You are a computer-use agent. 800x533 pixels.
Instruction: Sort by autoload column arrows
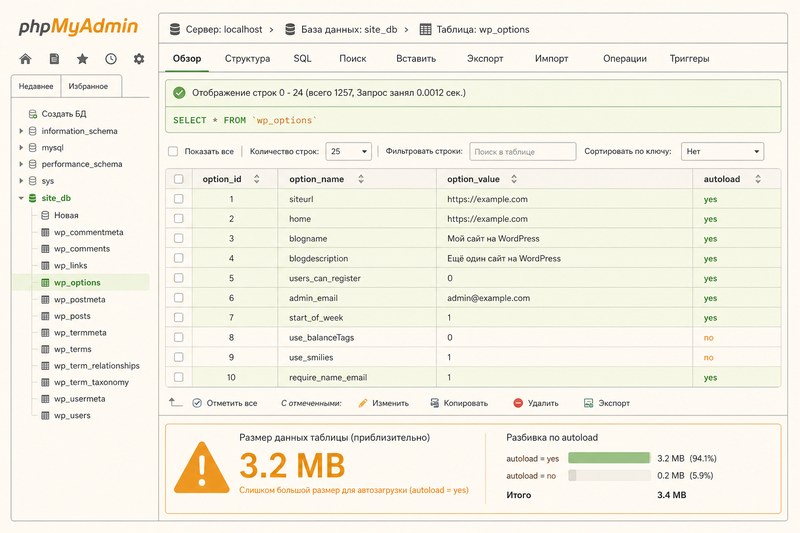(x=758, y=179)
